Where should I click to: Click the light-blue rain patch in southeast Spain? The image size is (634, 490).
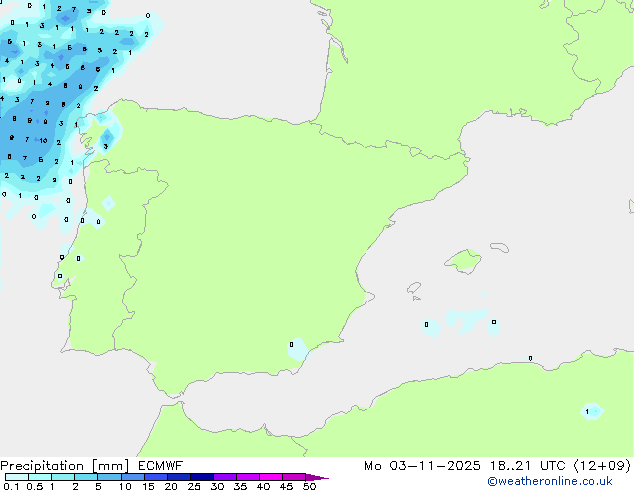298,349
